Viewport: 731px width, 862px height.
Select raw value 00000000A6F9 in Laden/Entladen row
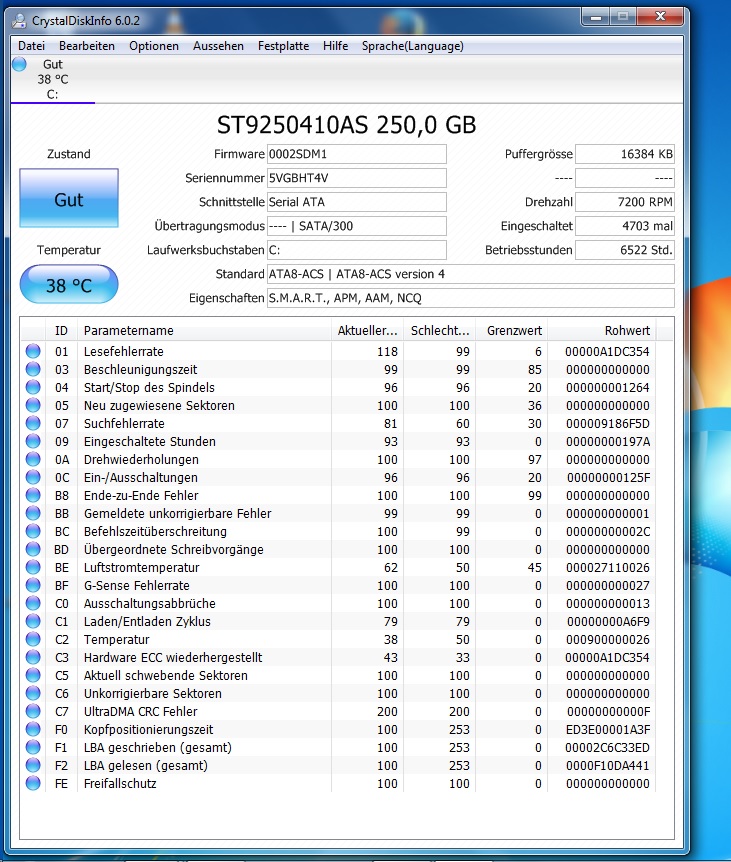tap(608, 621)
